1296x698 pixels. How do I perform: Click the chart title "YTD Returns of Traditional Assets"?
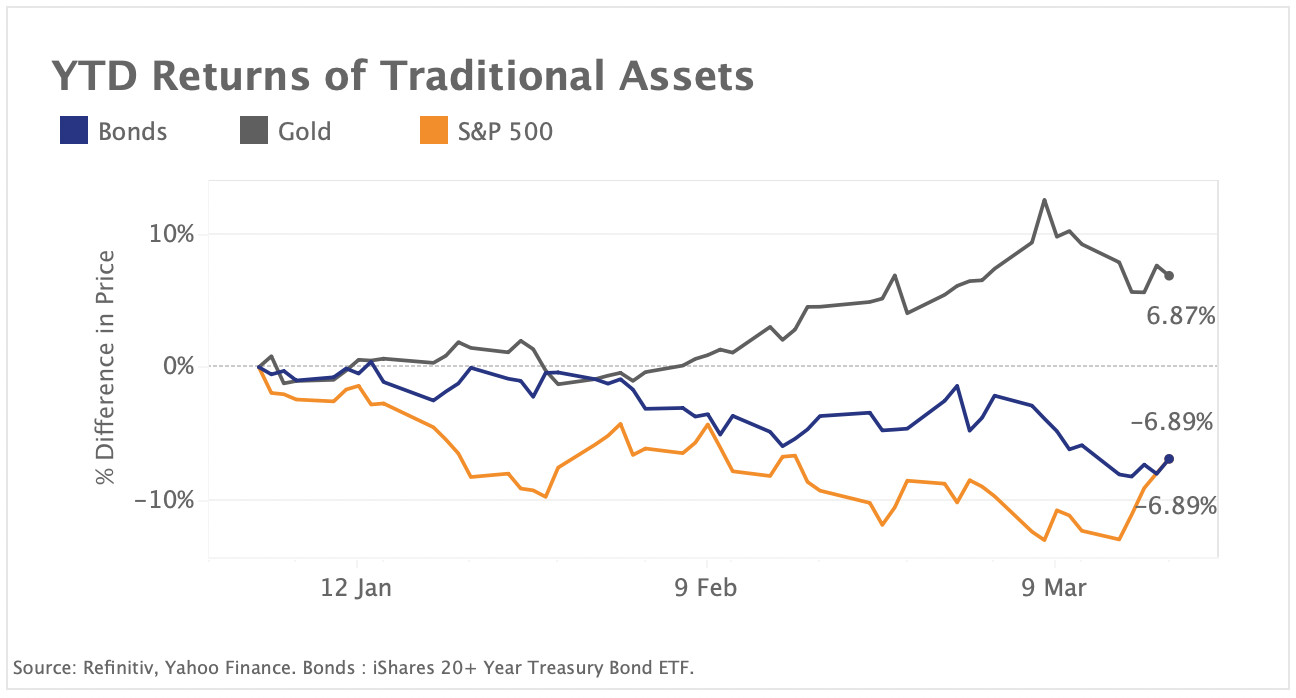point(402,78)
